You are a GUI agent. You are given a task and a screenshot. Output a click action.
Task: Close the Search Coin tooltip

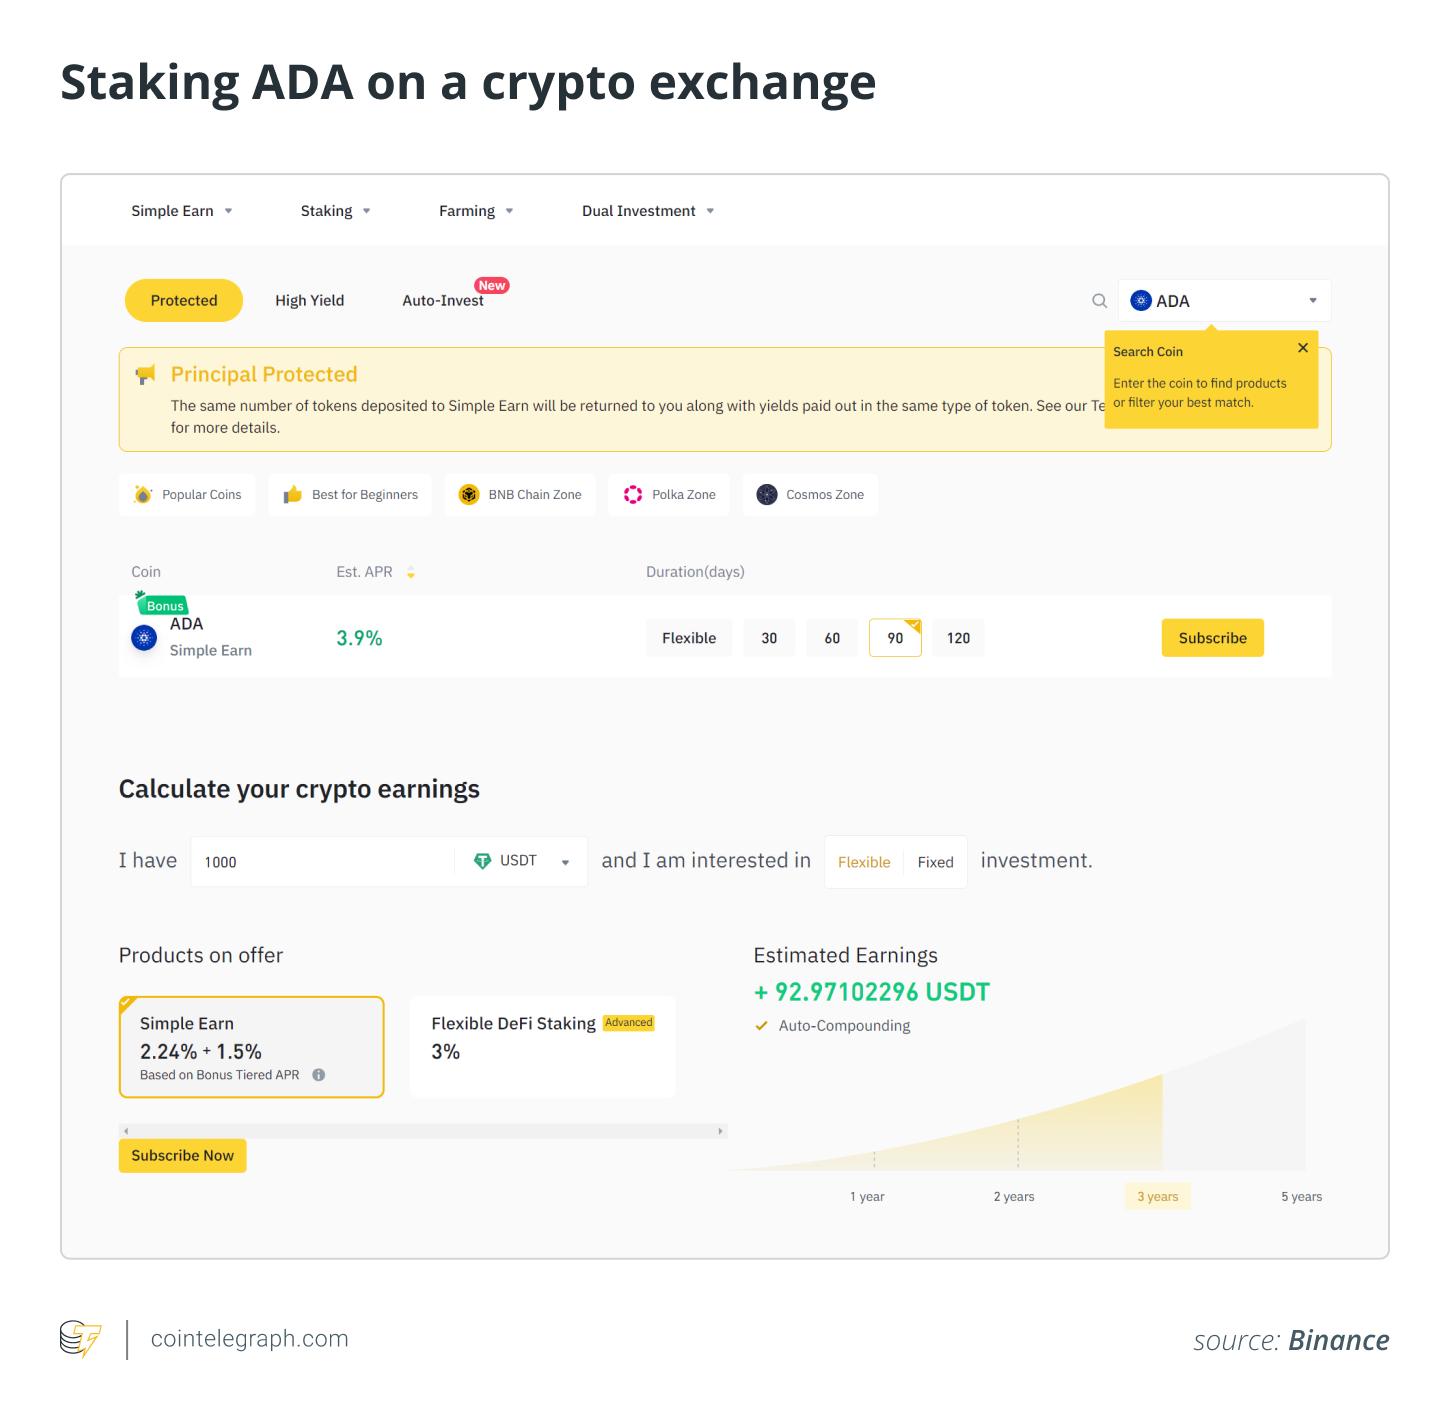tap(1302, 348)
